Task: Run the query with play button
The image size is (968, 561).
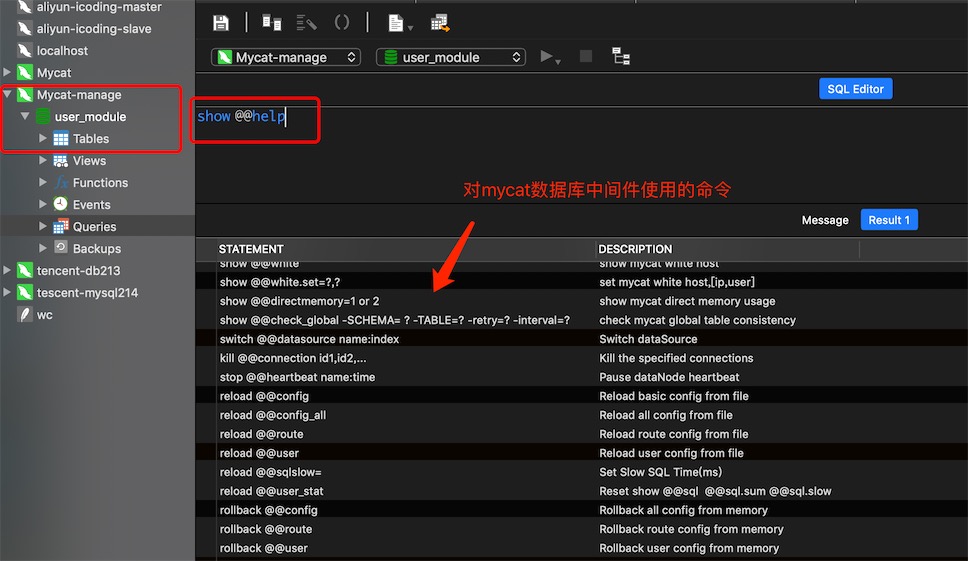Action: [546, 56]
